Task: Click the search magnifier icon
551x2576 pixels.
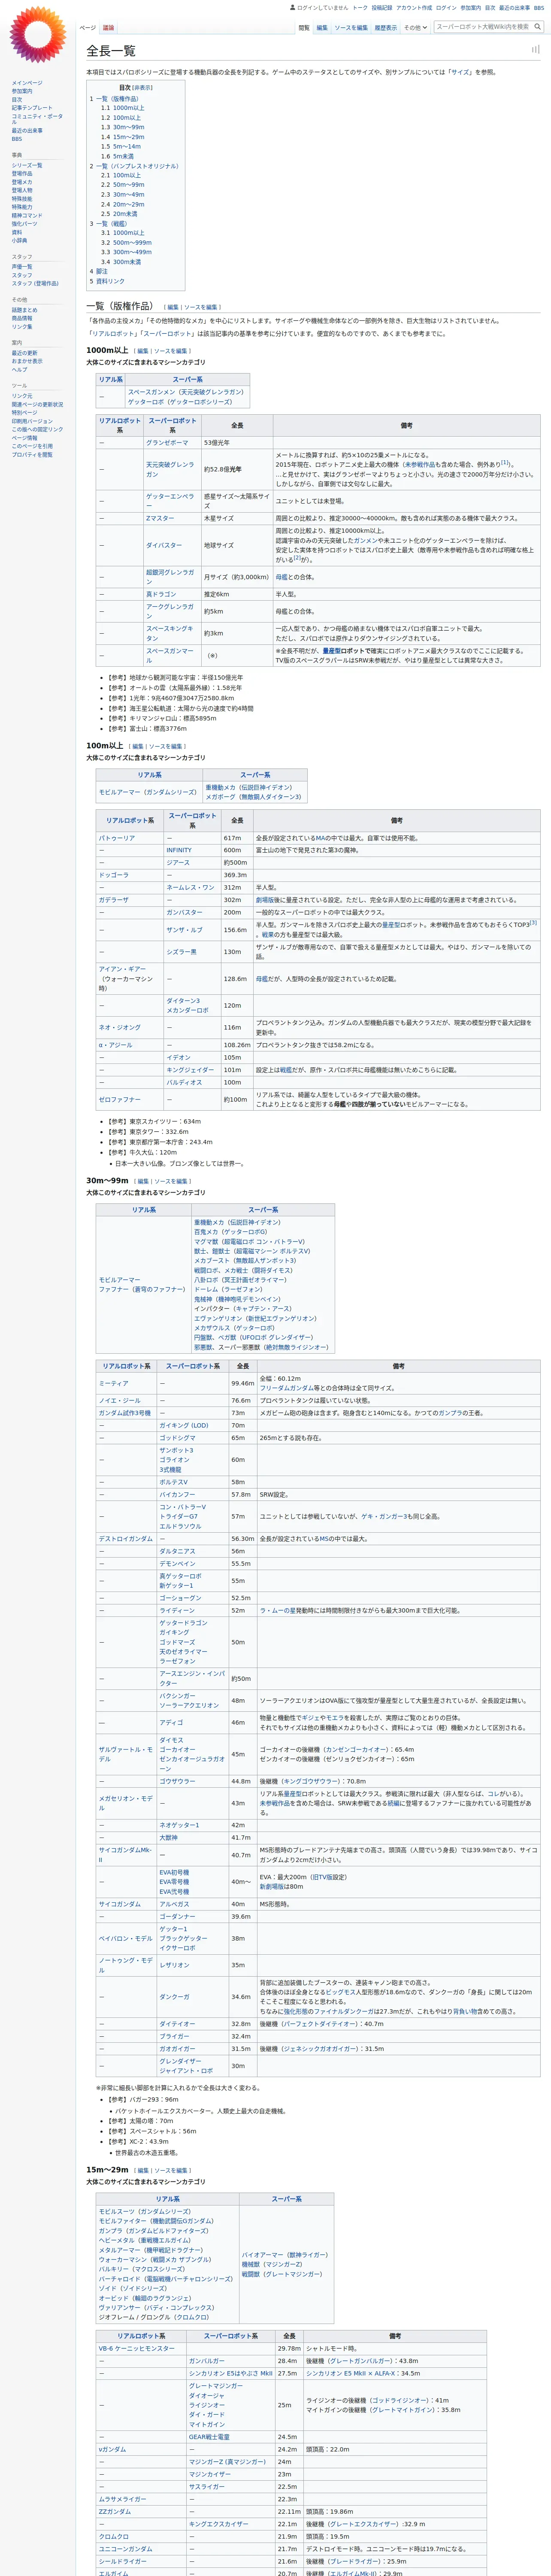Action: pyautogui.click(x=537, y=27)
